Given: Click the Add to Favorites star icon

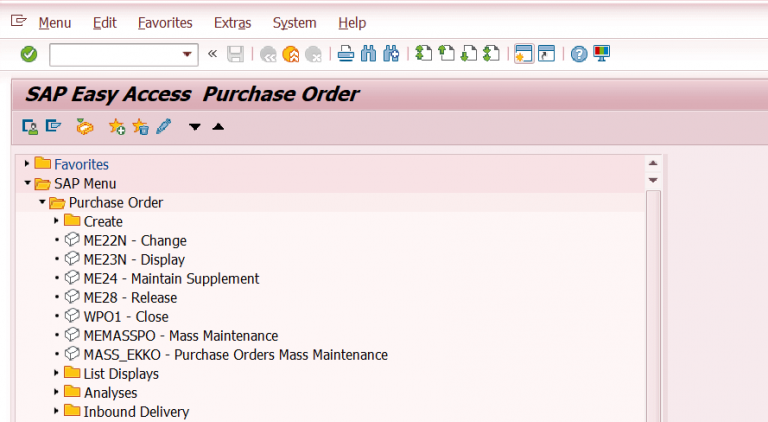Looking at the screenshot, I should pos(117,126).
